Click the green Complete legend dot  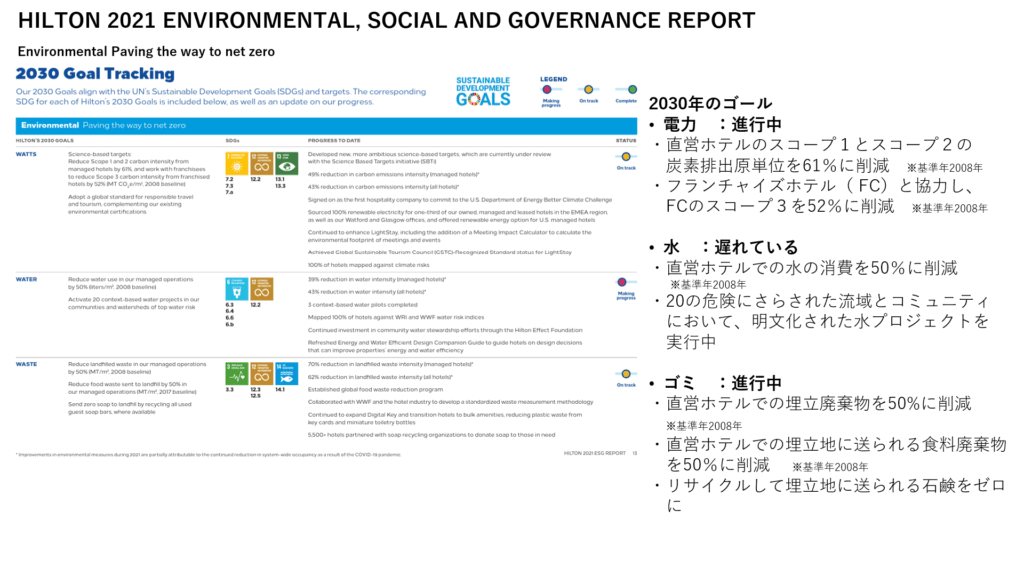[x=632, y=90]
